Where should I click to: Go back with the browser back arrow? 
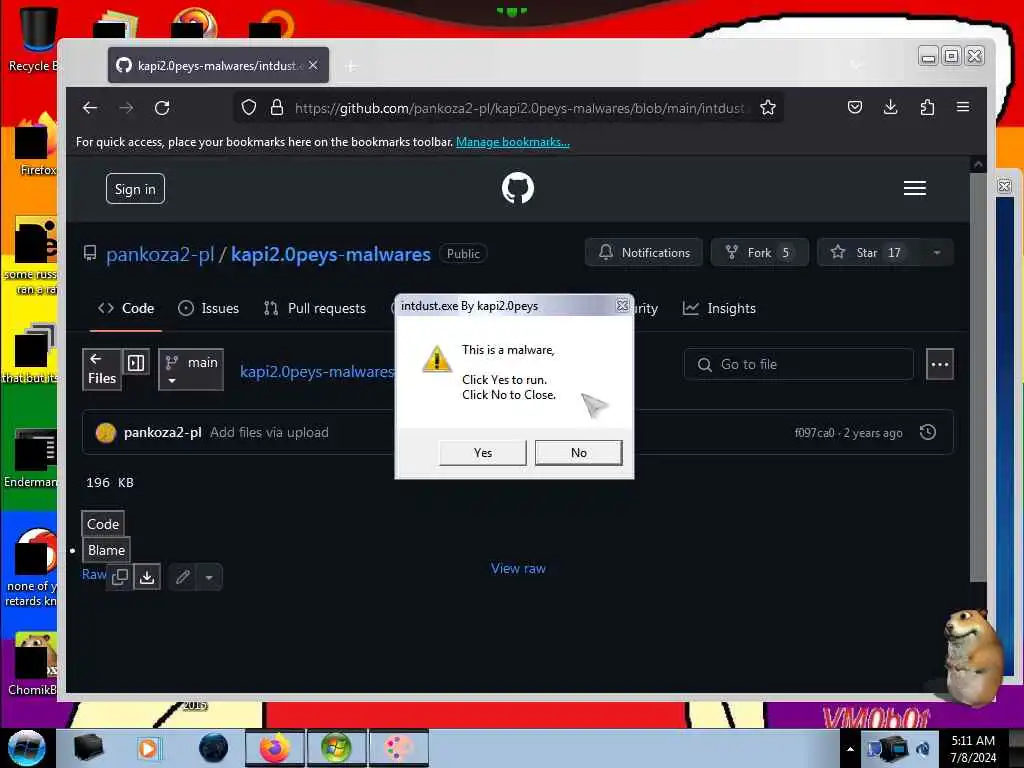pyautogui.click(x=90, y=108)
